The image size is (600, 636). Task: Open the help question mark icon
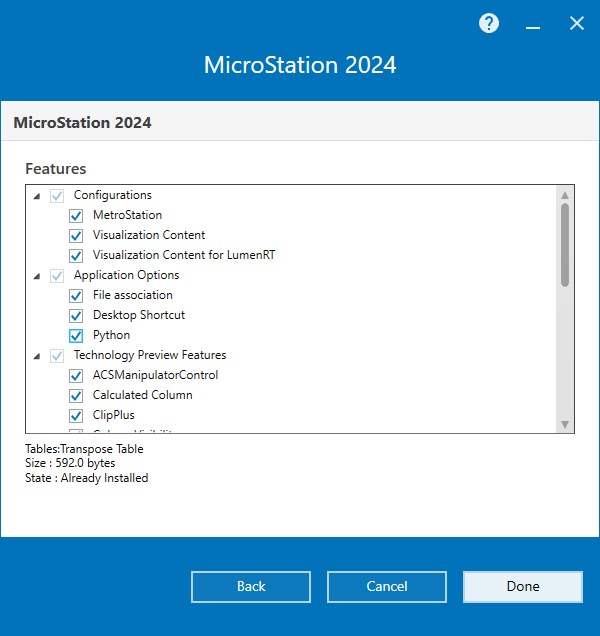click(489, 23)
